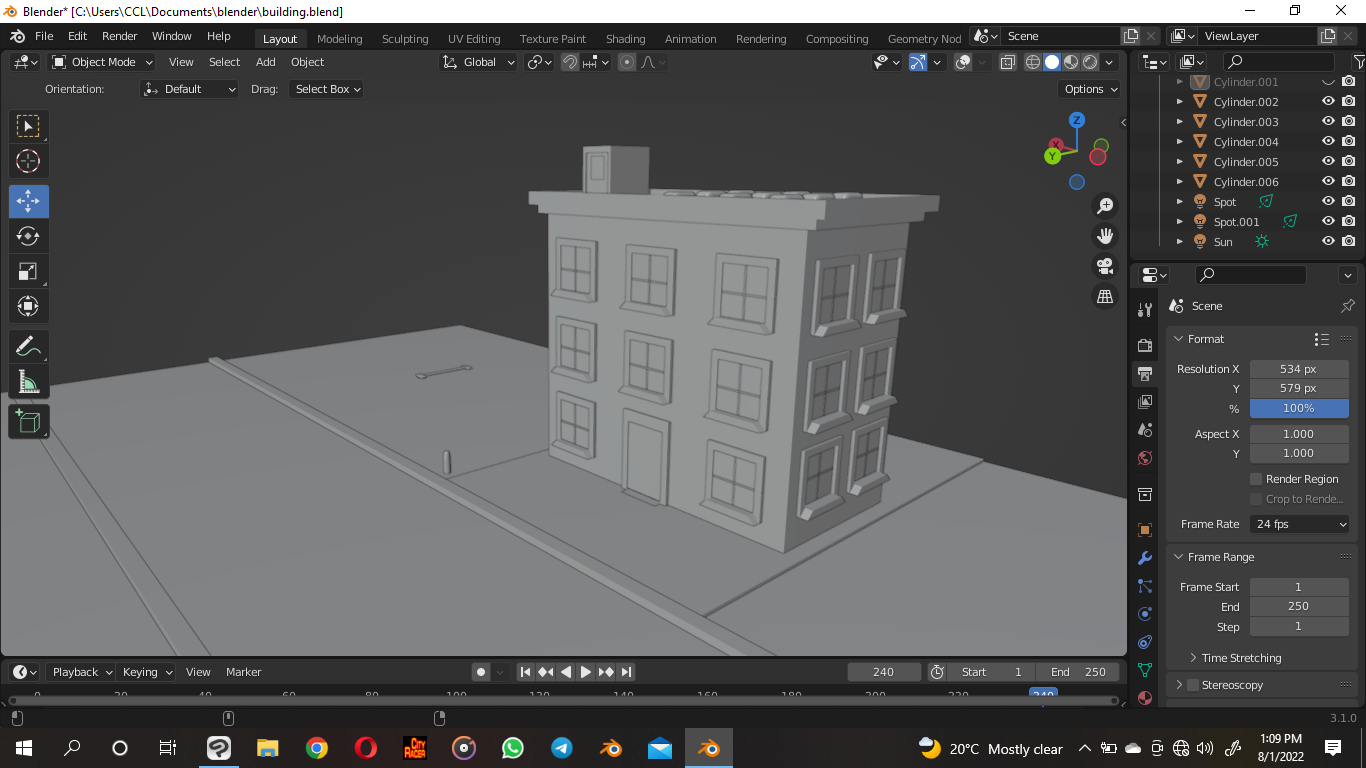Switch to the Shading workspace tab
This screenshot has width=1366, height=768.
625,39
